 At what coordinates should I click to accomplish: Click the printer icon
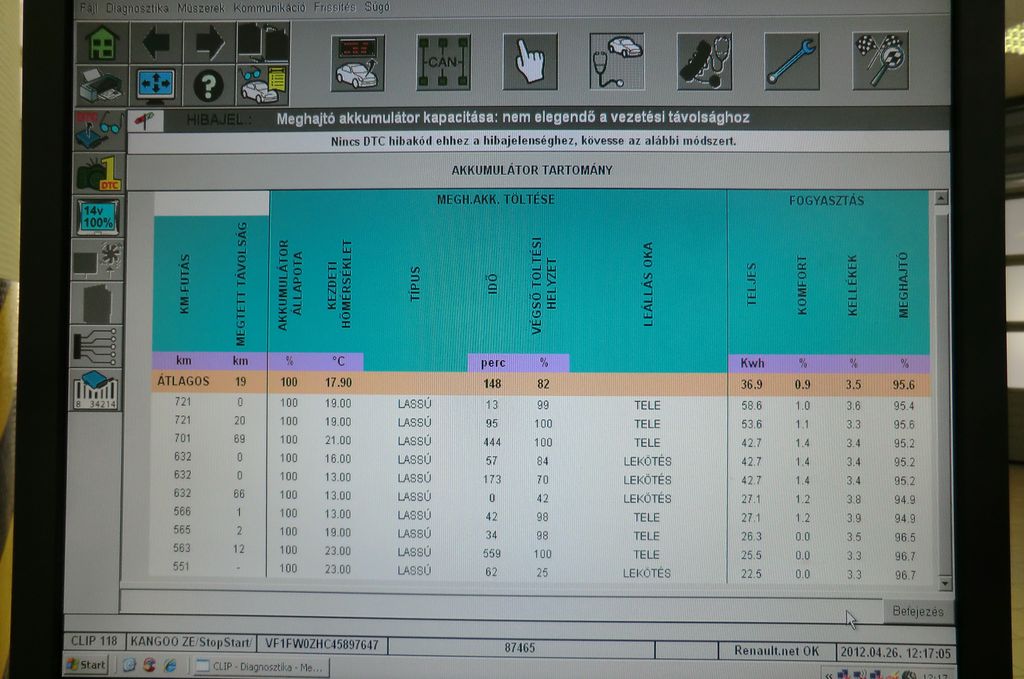(x=101, y=86)
